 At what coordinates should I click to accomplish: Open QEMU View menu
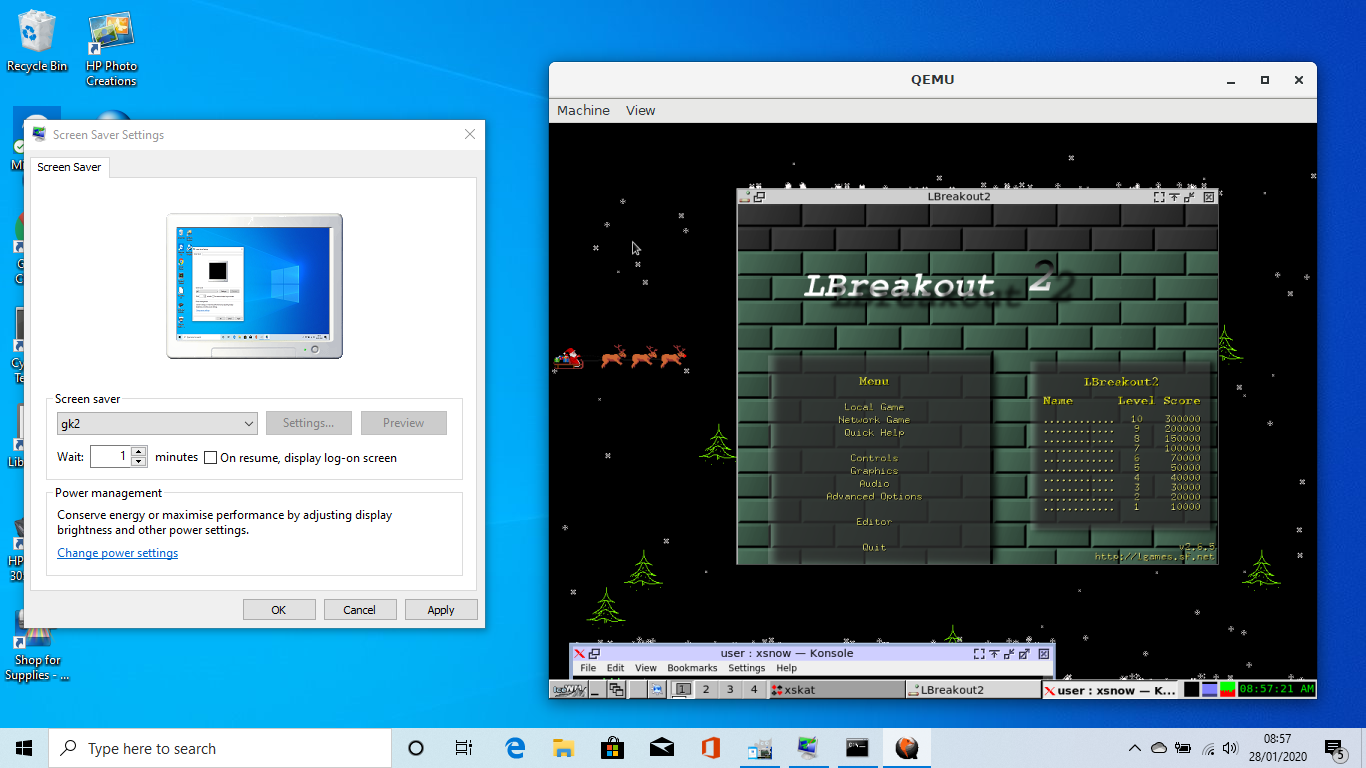coord(640,110)
